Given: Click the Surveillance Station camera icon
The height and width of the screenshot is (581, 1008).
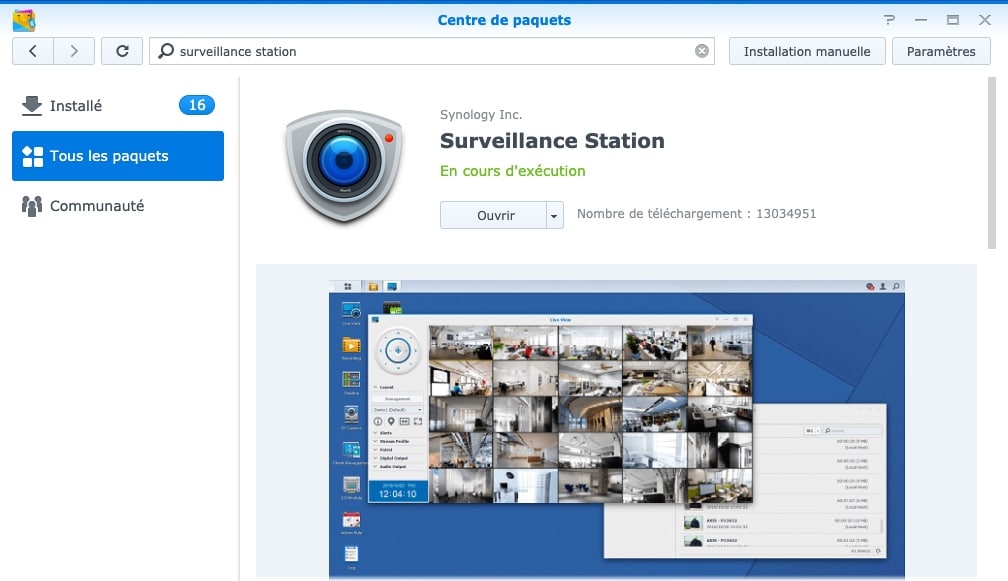Looking at the screenshot, I should [344, 166].
